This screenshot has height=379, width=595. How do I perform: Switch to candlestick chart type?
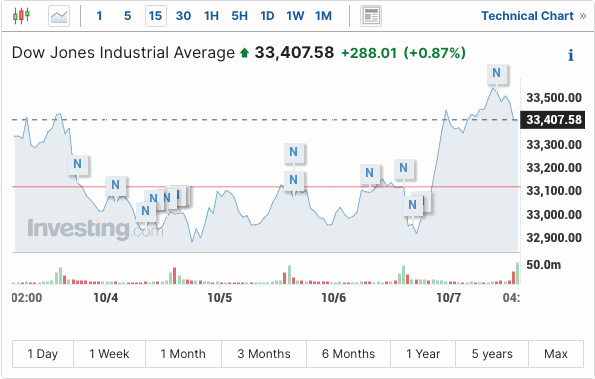click(21, 16)
